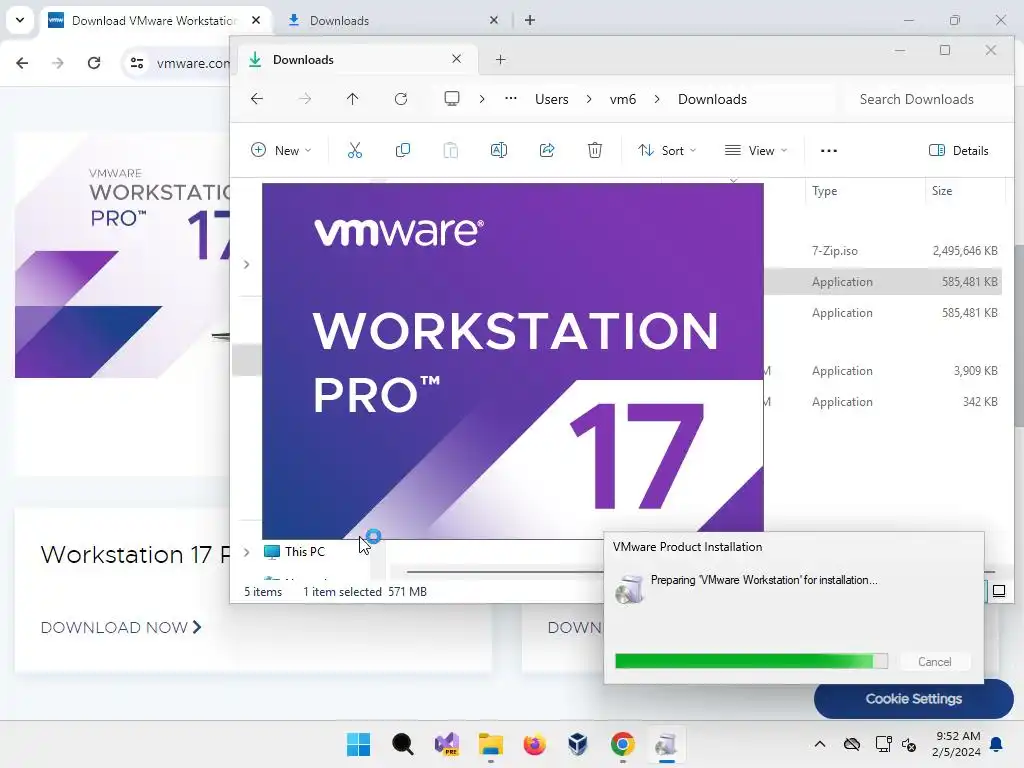Open the View dropdown menu
Viewport: 1024px width, 768px height.
coord(756,151)
